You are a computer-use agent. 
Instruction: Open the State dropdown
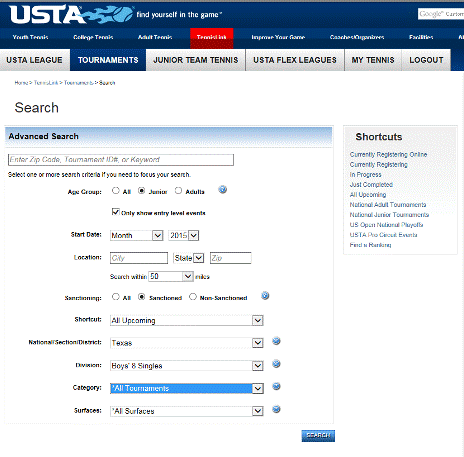[189, 258]
